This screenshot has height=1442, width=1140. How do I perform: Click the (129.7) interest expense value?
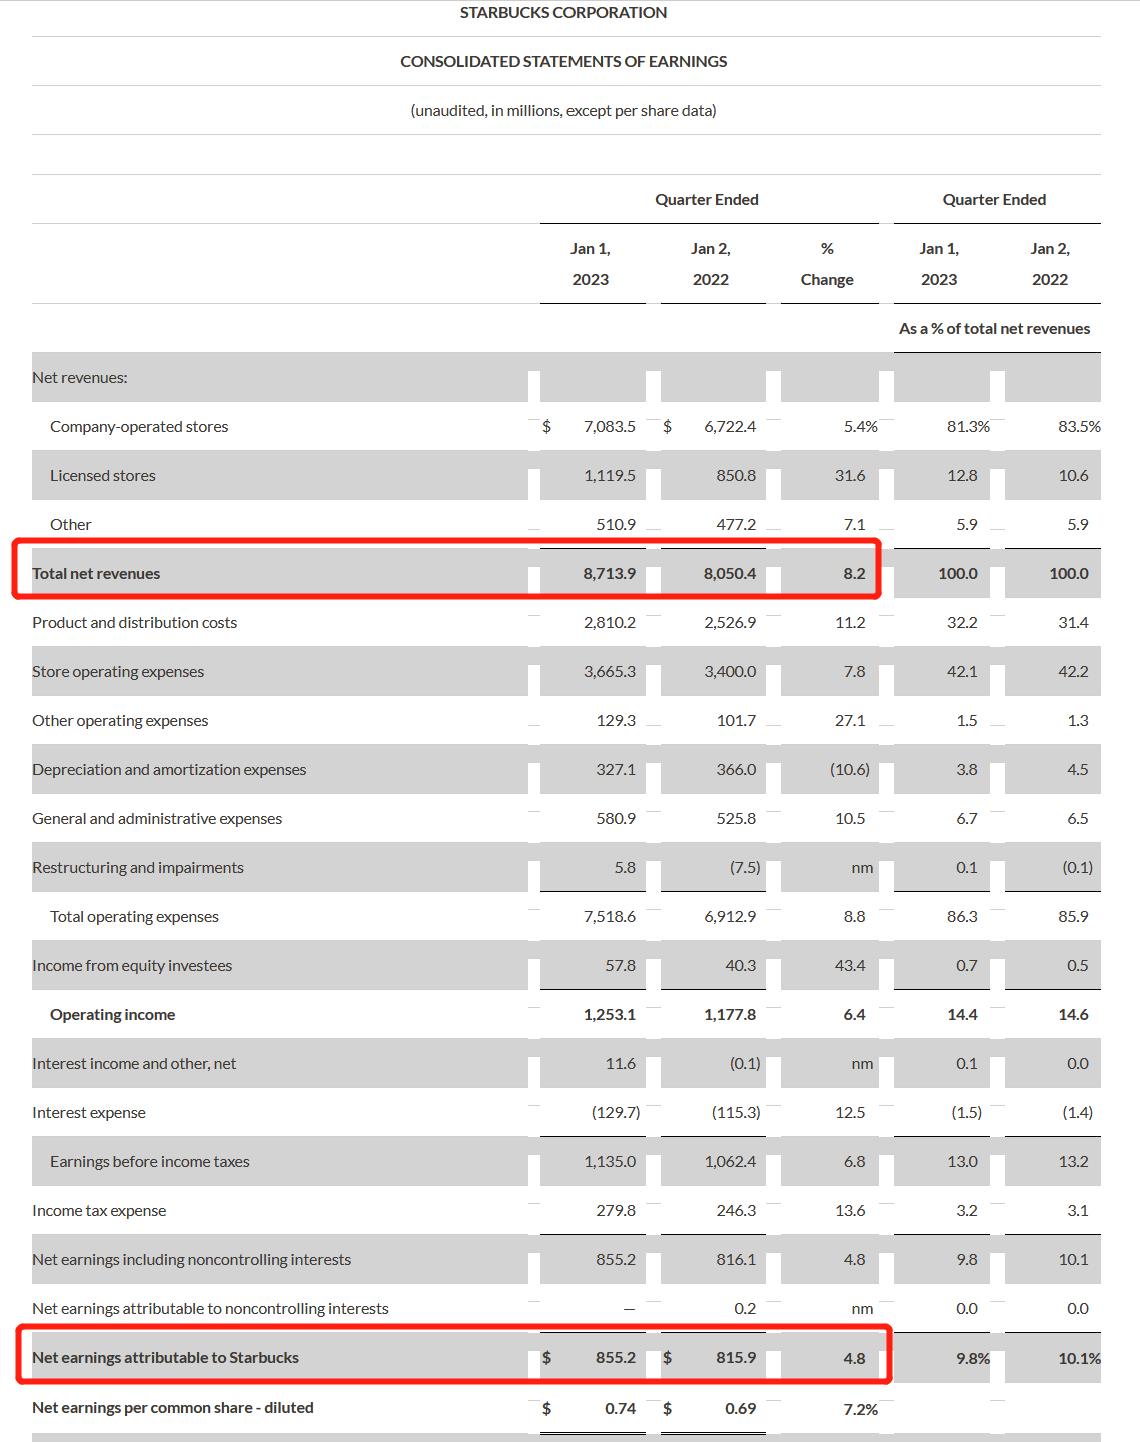click(616, 1113)
